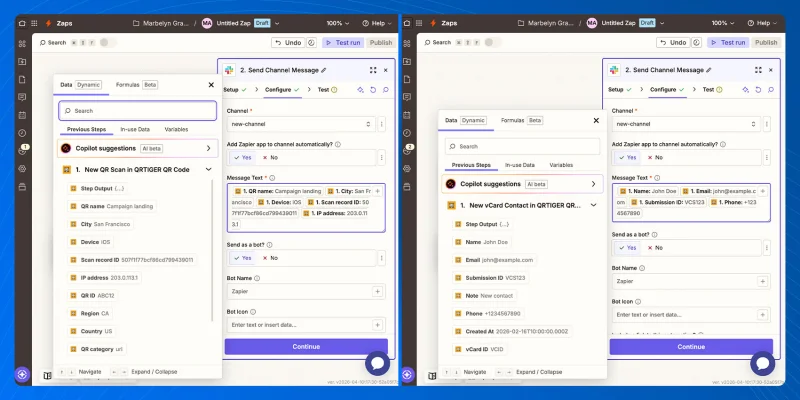The height and width of the screenshot is (400, 800).
Task: Open Test tab in left step panel
Action: click(327, 89)
